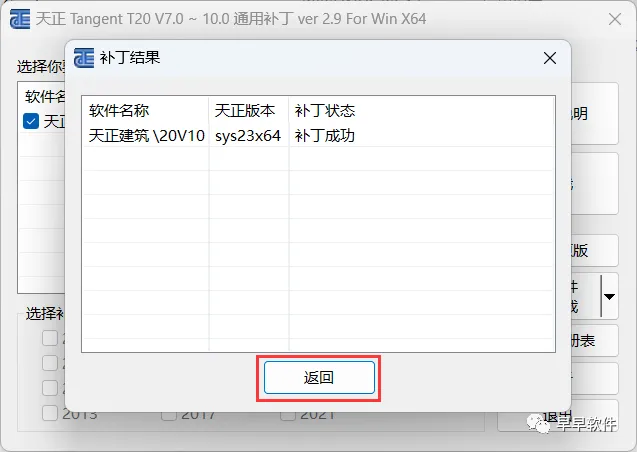Click the Tangent app icon in main title bar
Image resolution: width=637 pixels, height=452 pixels.
[x=20, y=19]
